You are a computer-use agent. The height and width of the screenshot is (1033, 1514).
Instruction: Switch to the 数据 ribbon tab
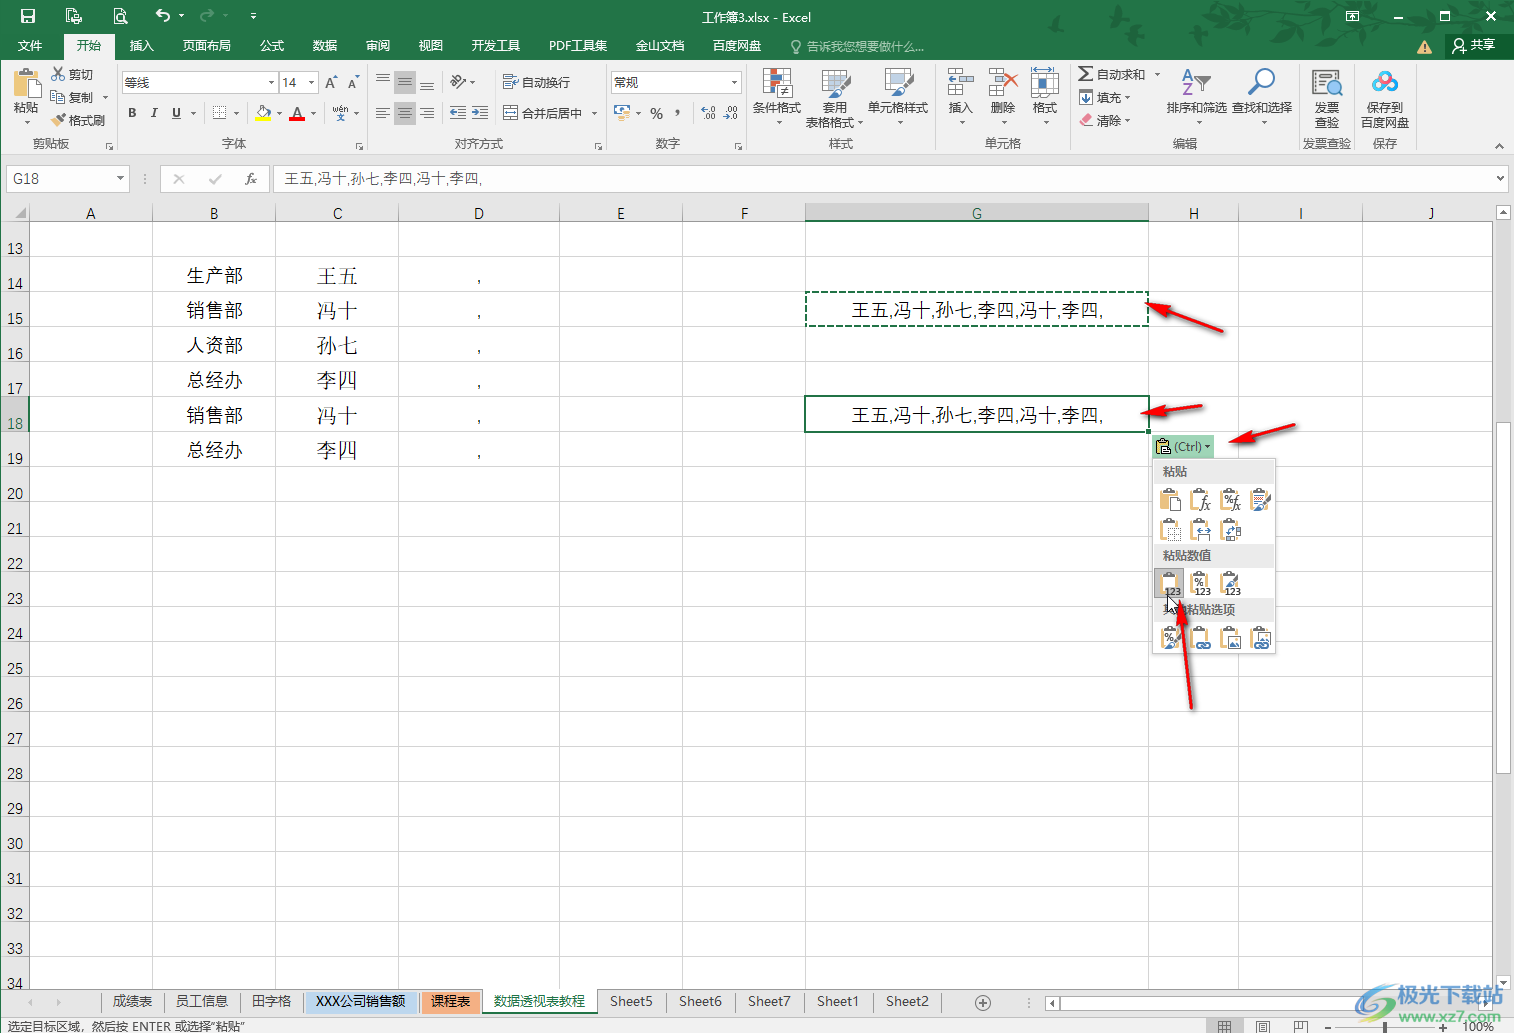[x=324, y=46]
